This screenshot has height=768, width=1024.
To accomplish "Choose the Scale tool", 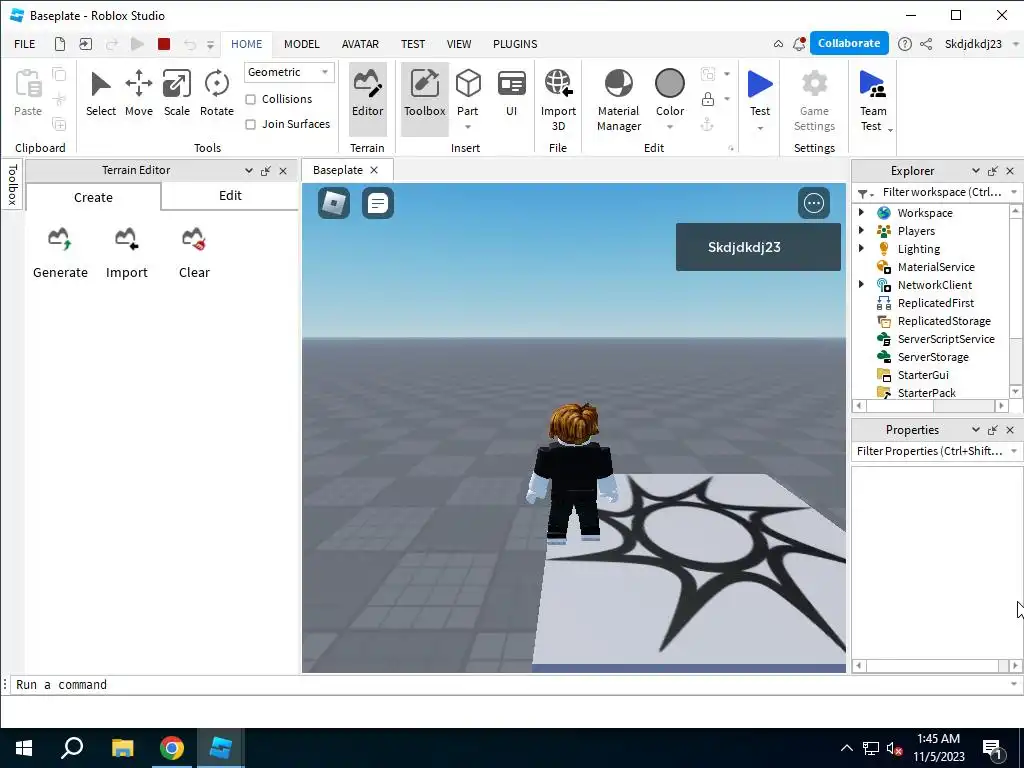I will coord(176,93).
